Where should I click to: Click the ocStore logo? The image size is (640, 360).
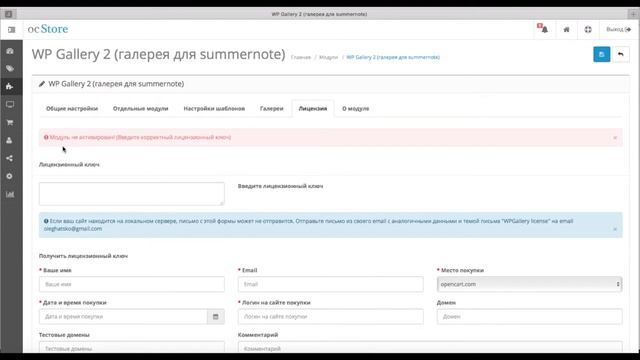pos(48,29)
